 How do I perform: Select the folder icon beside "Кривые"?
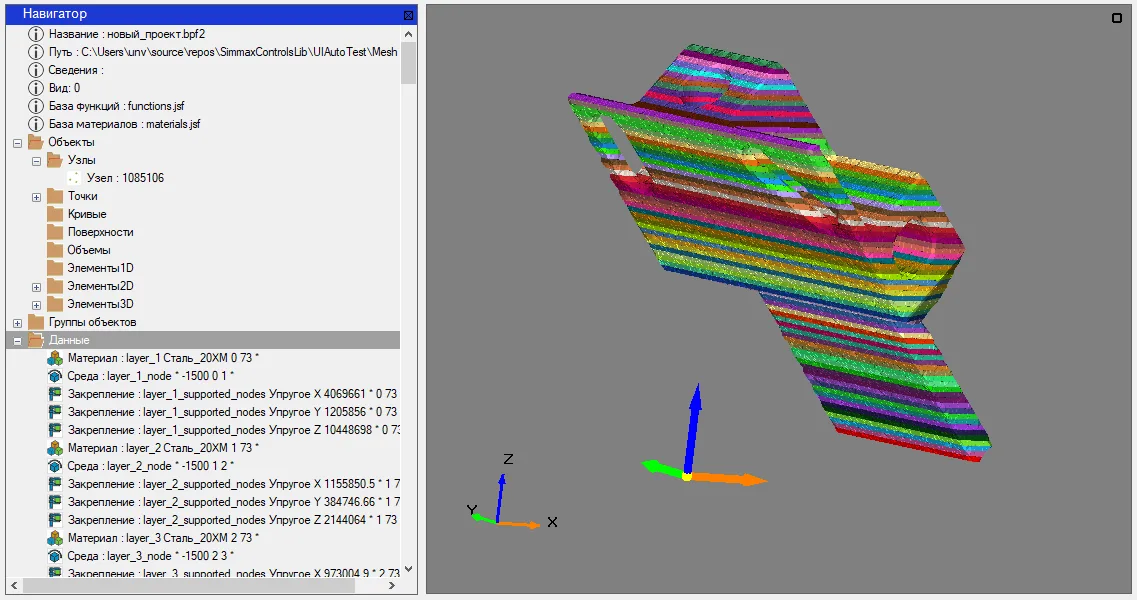tap(55, 214)
